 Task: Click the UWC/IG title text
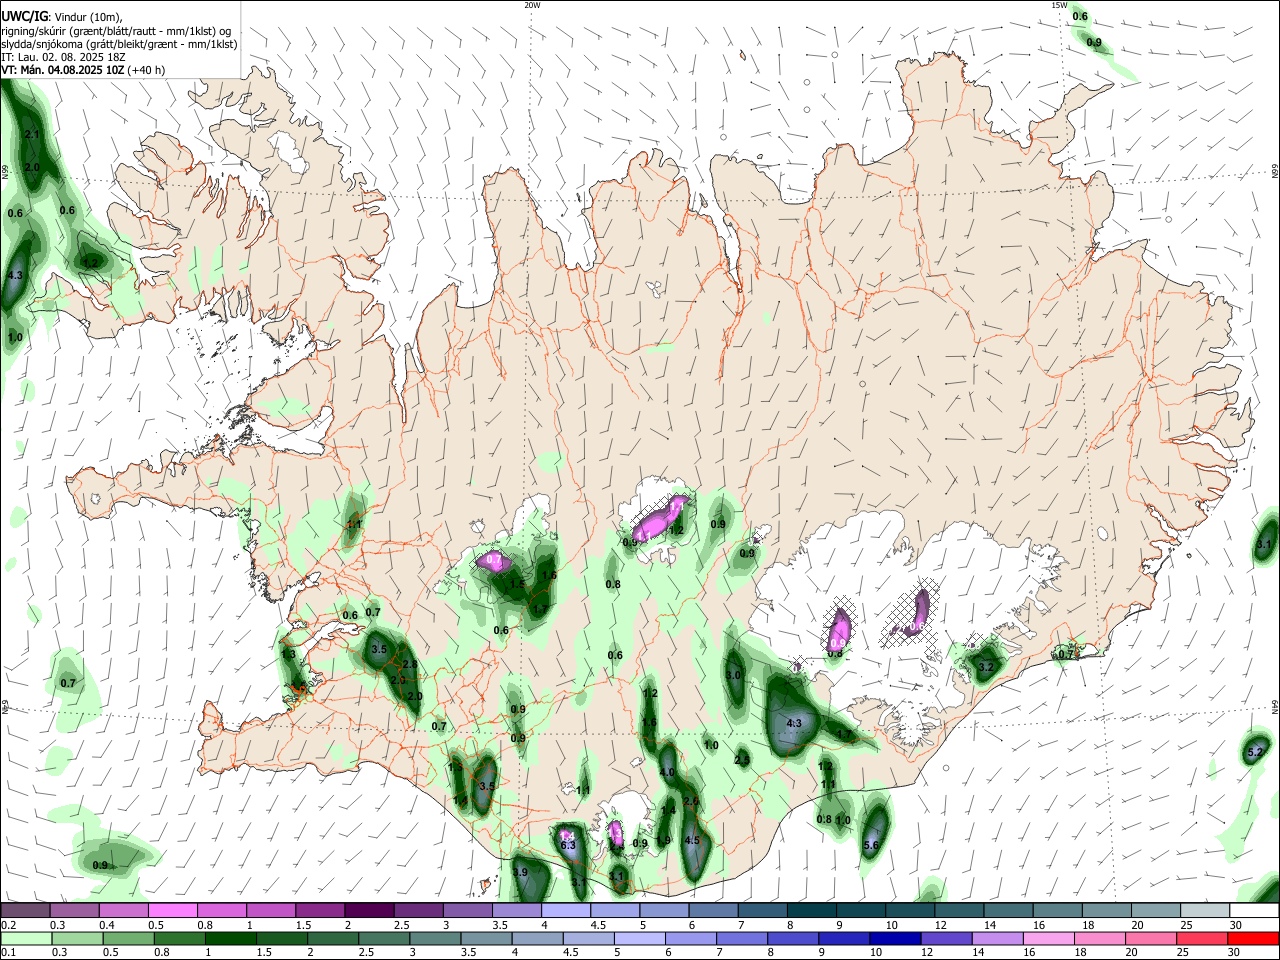pyautogui.click(x=23, y=17)
